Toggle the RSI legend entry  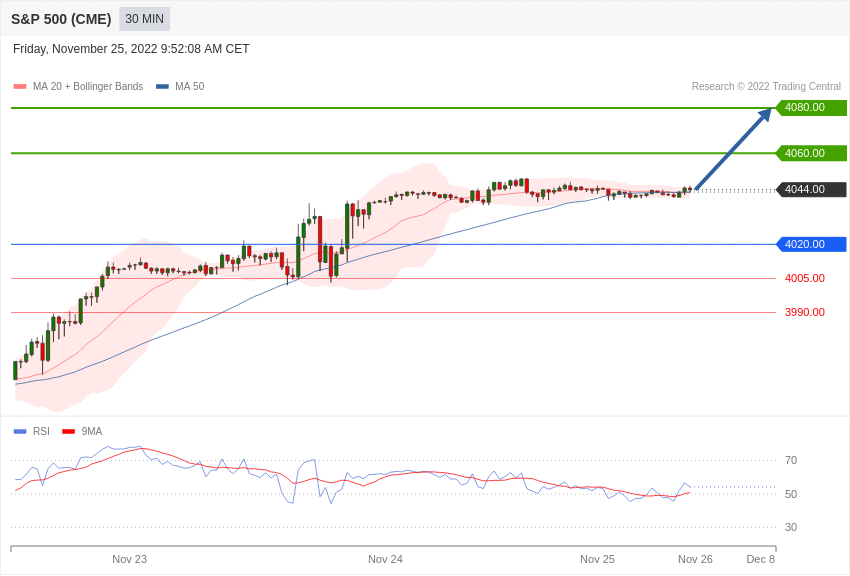[x=31, y=431]
